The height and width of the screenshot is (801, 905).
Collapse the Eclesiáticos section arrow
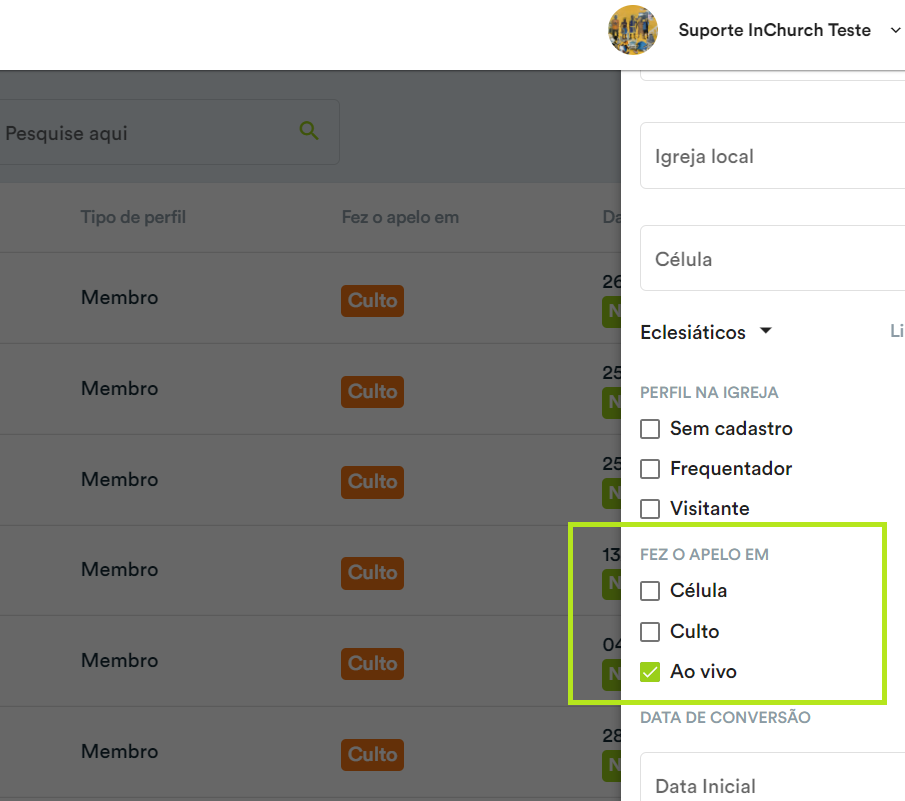point(765,331)
